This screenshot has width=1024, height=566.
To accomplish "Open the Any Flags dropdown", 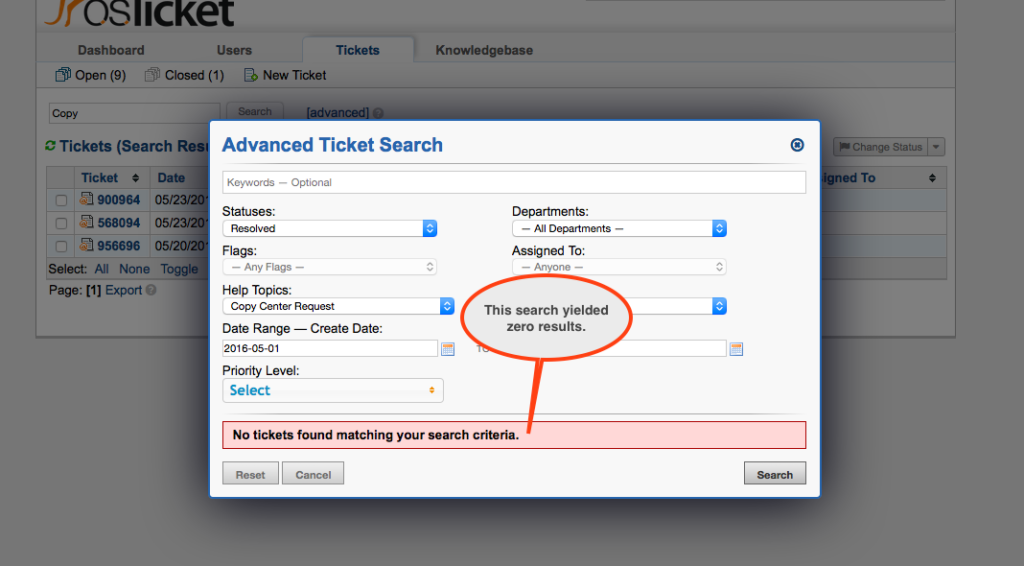I will 330,267.
